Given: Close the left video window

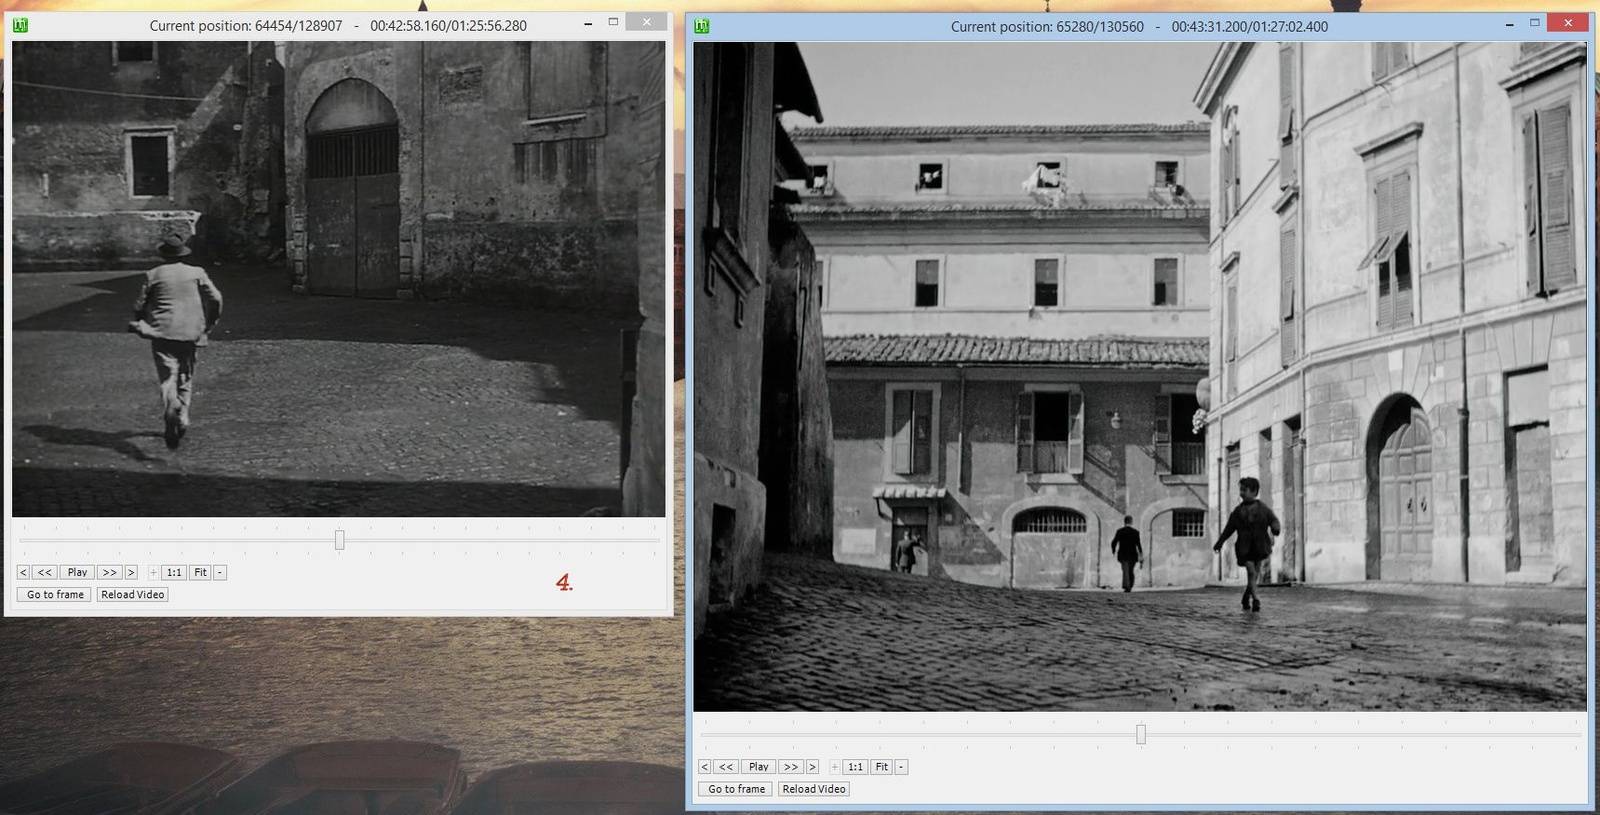Looking at the screenshot, I should click(x=647, y=22).
